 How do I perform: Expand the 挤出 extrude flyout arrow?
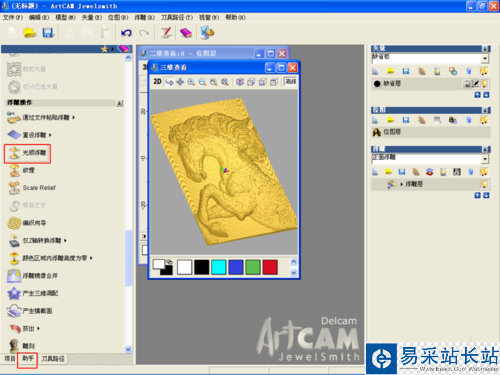[x=38, y=328]
